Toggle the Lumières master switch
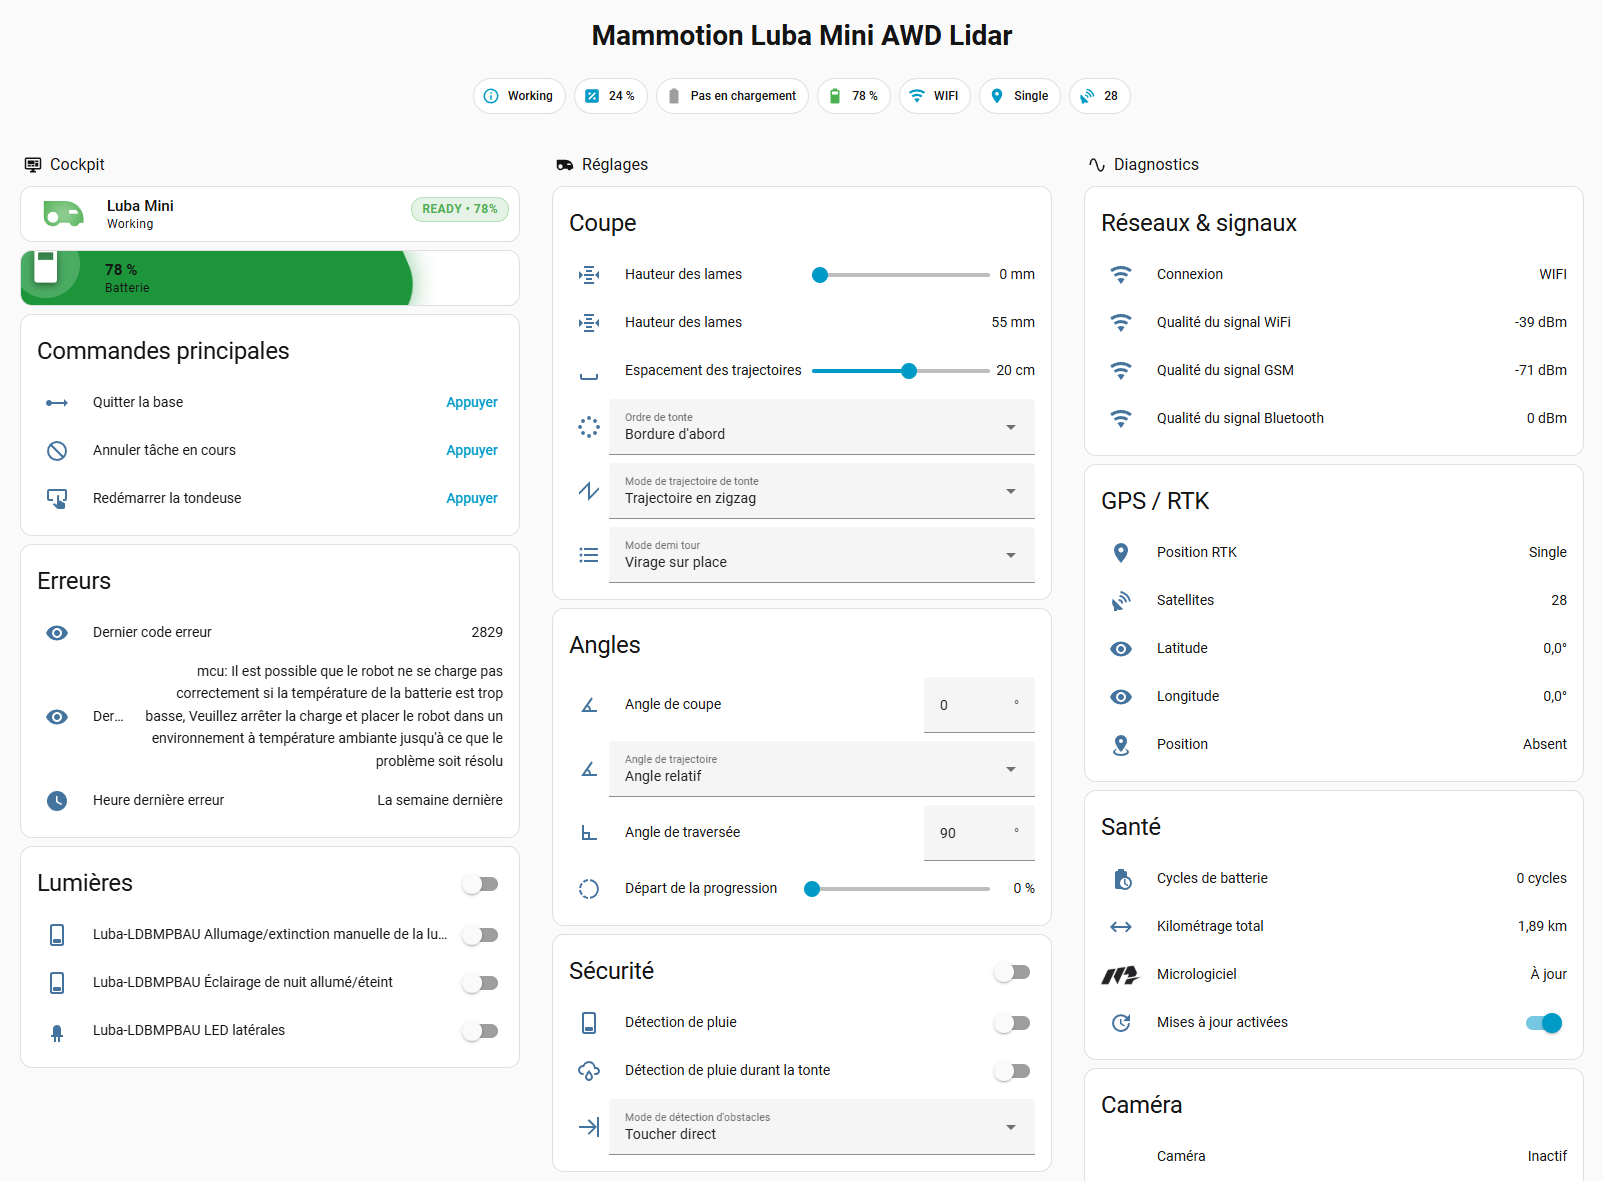This screenshot has width=1603, height=1181. pyautogui.click(x=481, y=883)
